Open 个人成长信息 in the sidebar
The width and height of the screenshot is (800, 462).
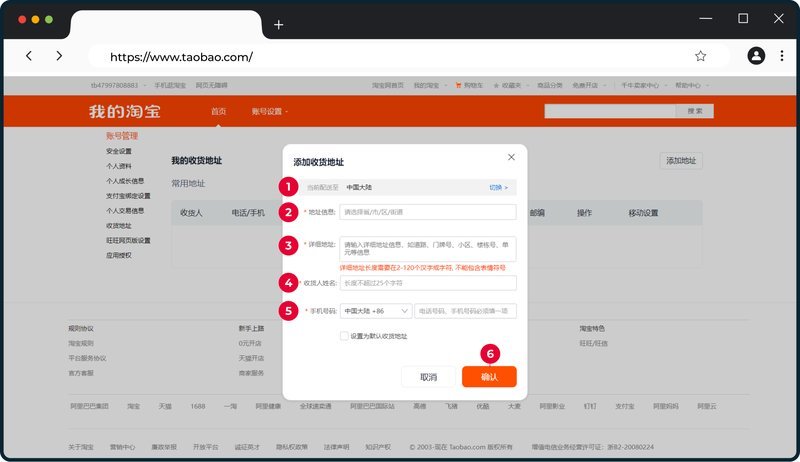point(125,181)
